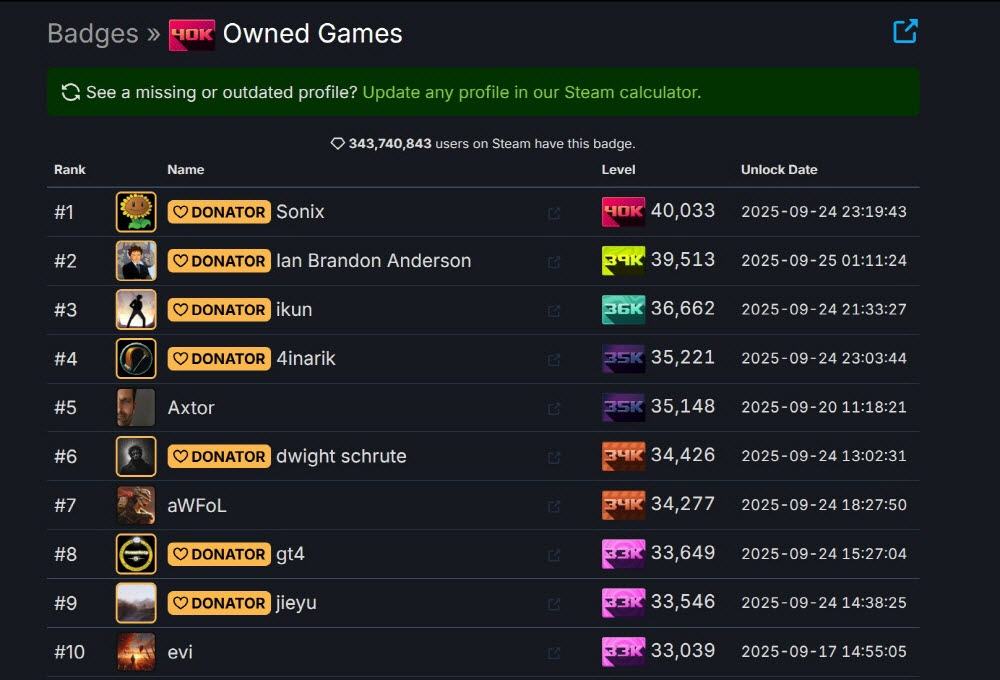1000x680 pixels.
Task: Open the Badges breadcrumb link
Action: click(x=93, y=34)
